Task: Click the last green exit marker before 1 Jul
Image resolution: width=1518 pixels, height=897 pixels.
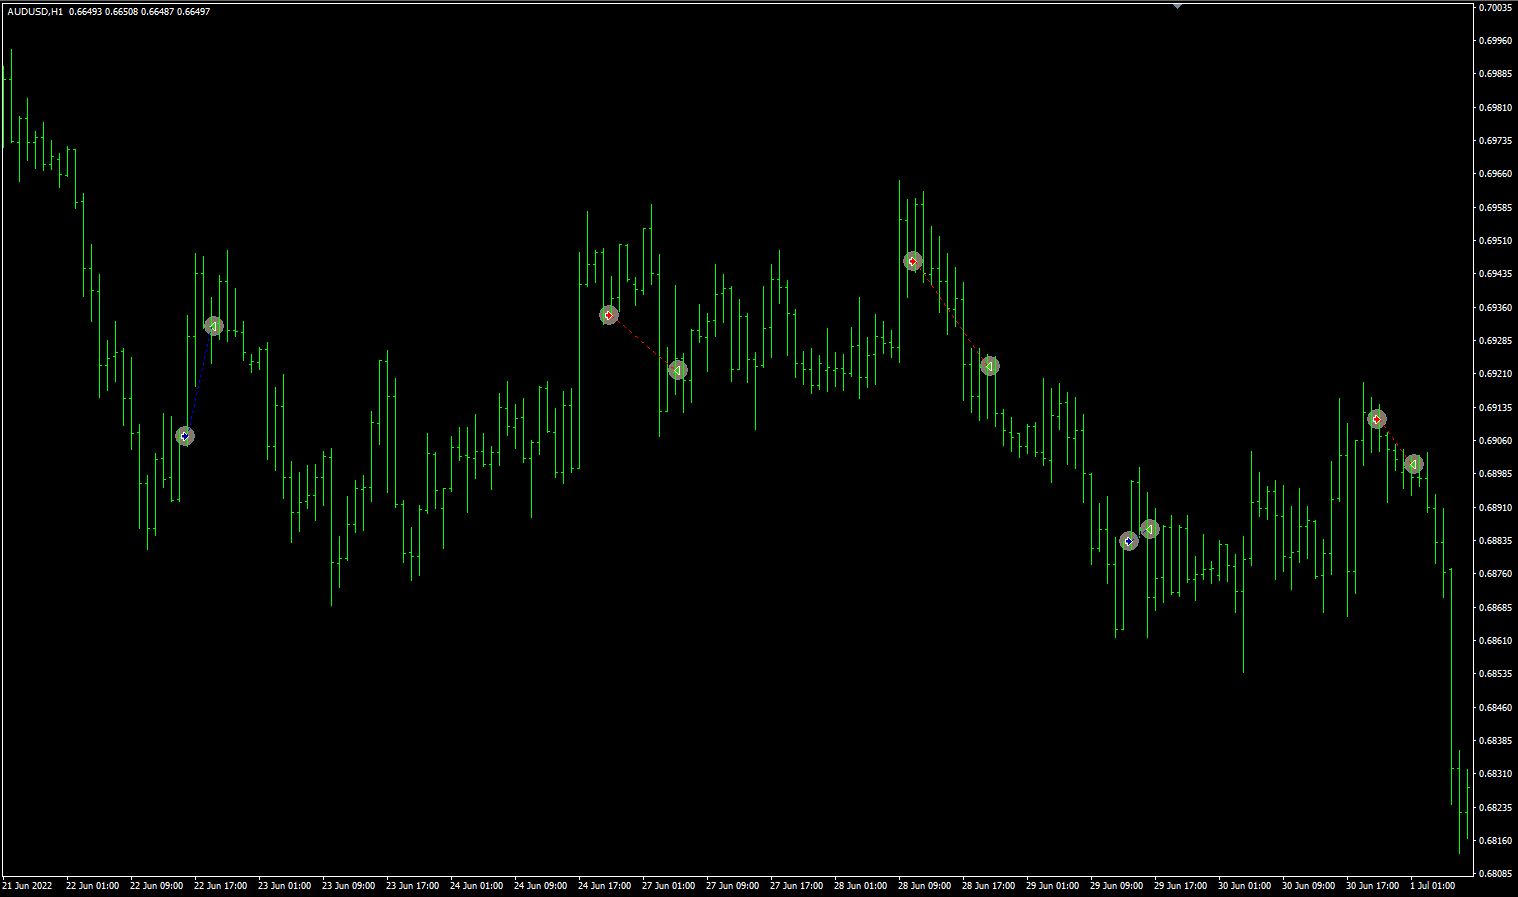Action: point(1413,462)
